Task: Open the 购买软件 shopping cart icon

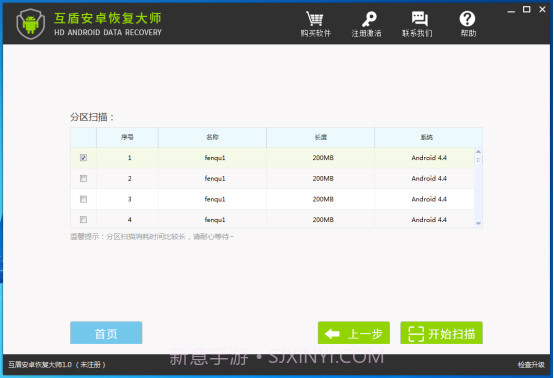Action: [x=314, y=19]
